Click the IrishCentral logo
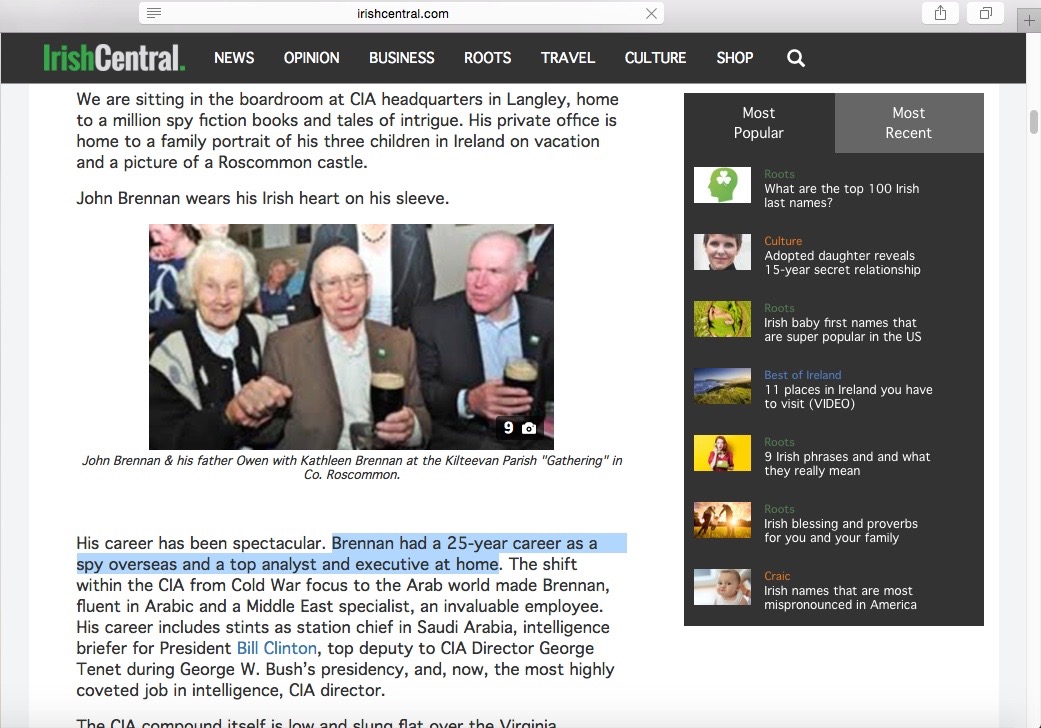 point(114,58)
